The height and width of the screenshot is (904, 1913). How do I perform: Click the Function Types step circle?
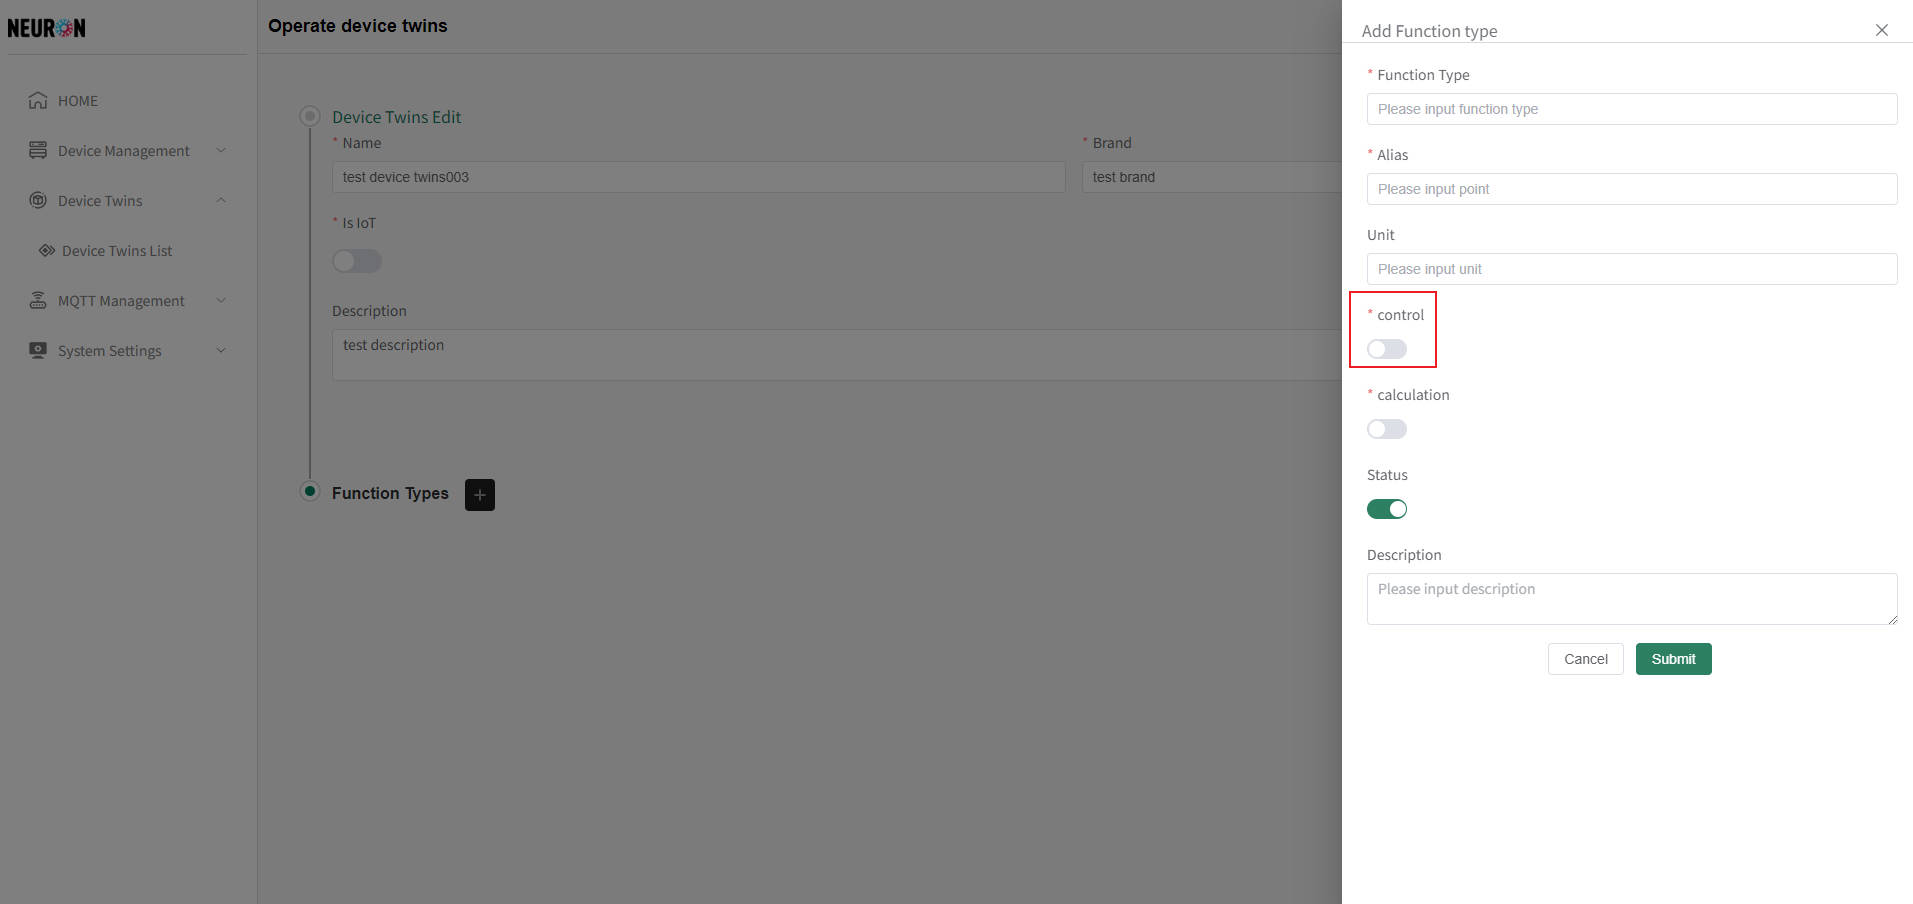310,491
